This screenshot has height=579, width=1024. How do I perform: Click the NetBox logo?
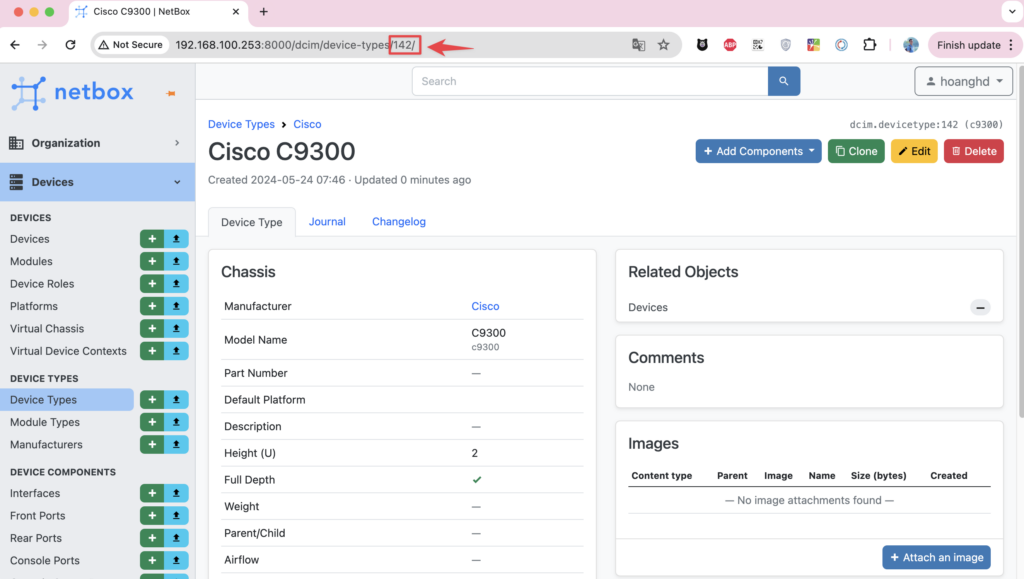(x=72, y=93)
